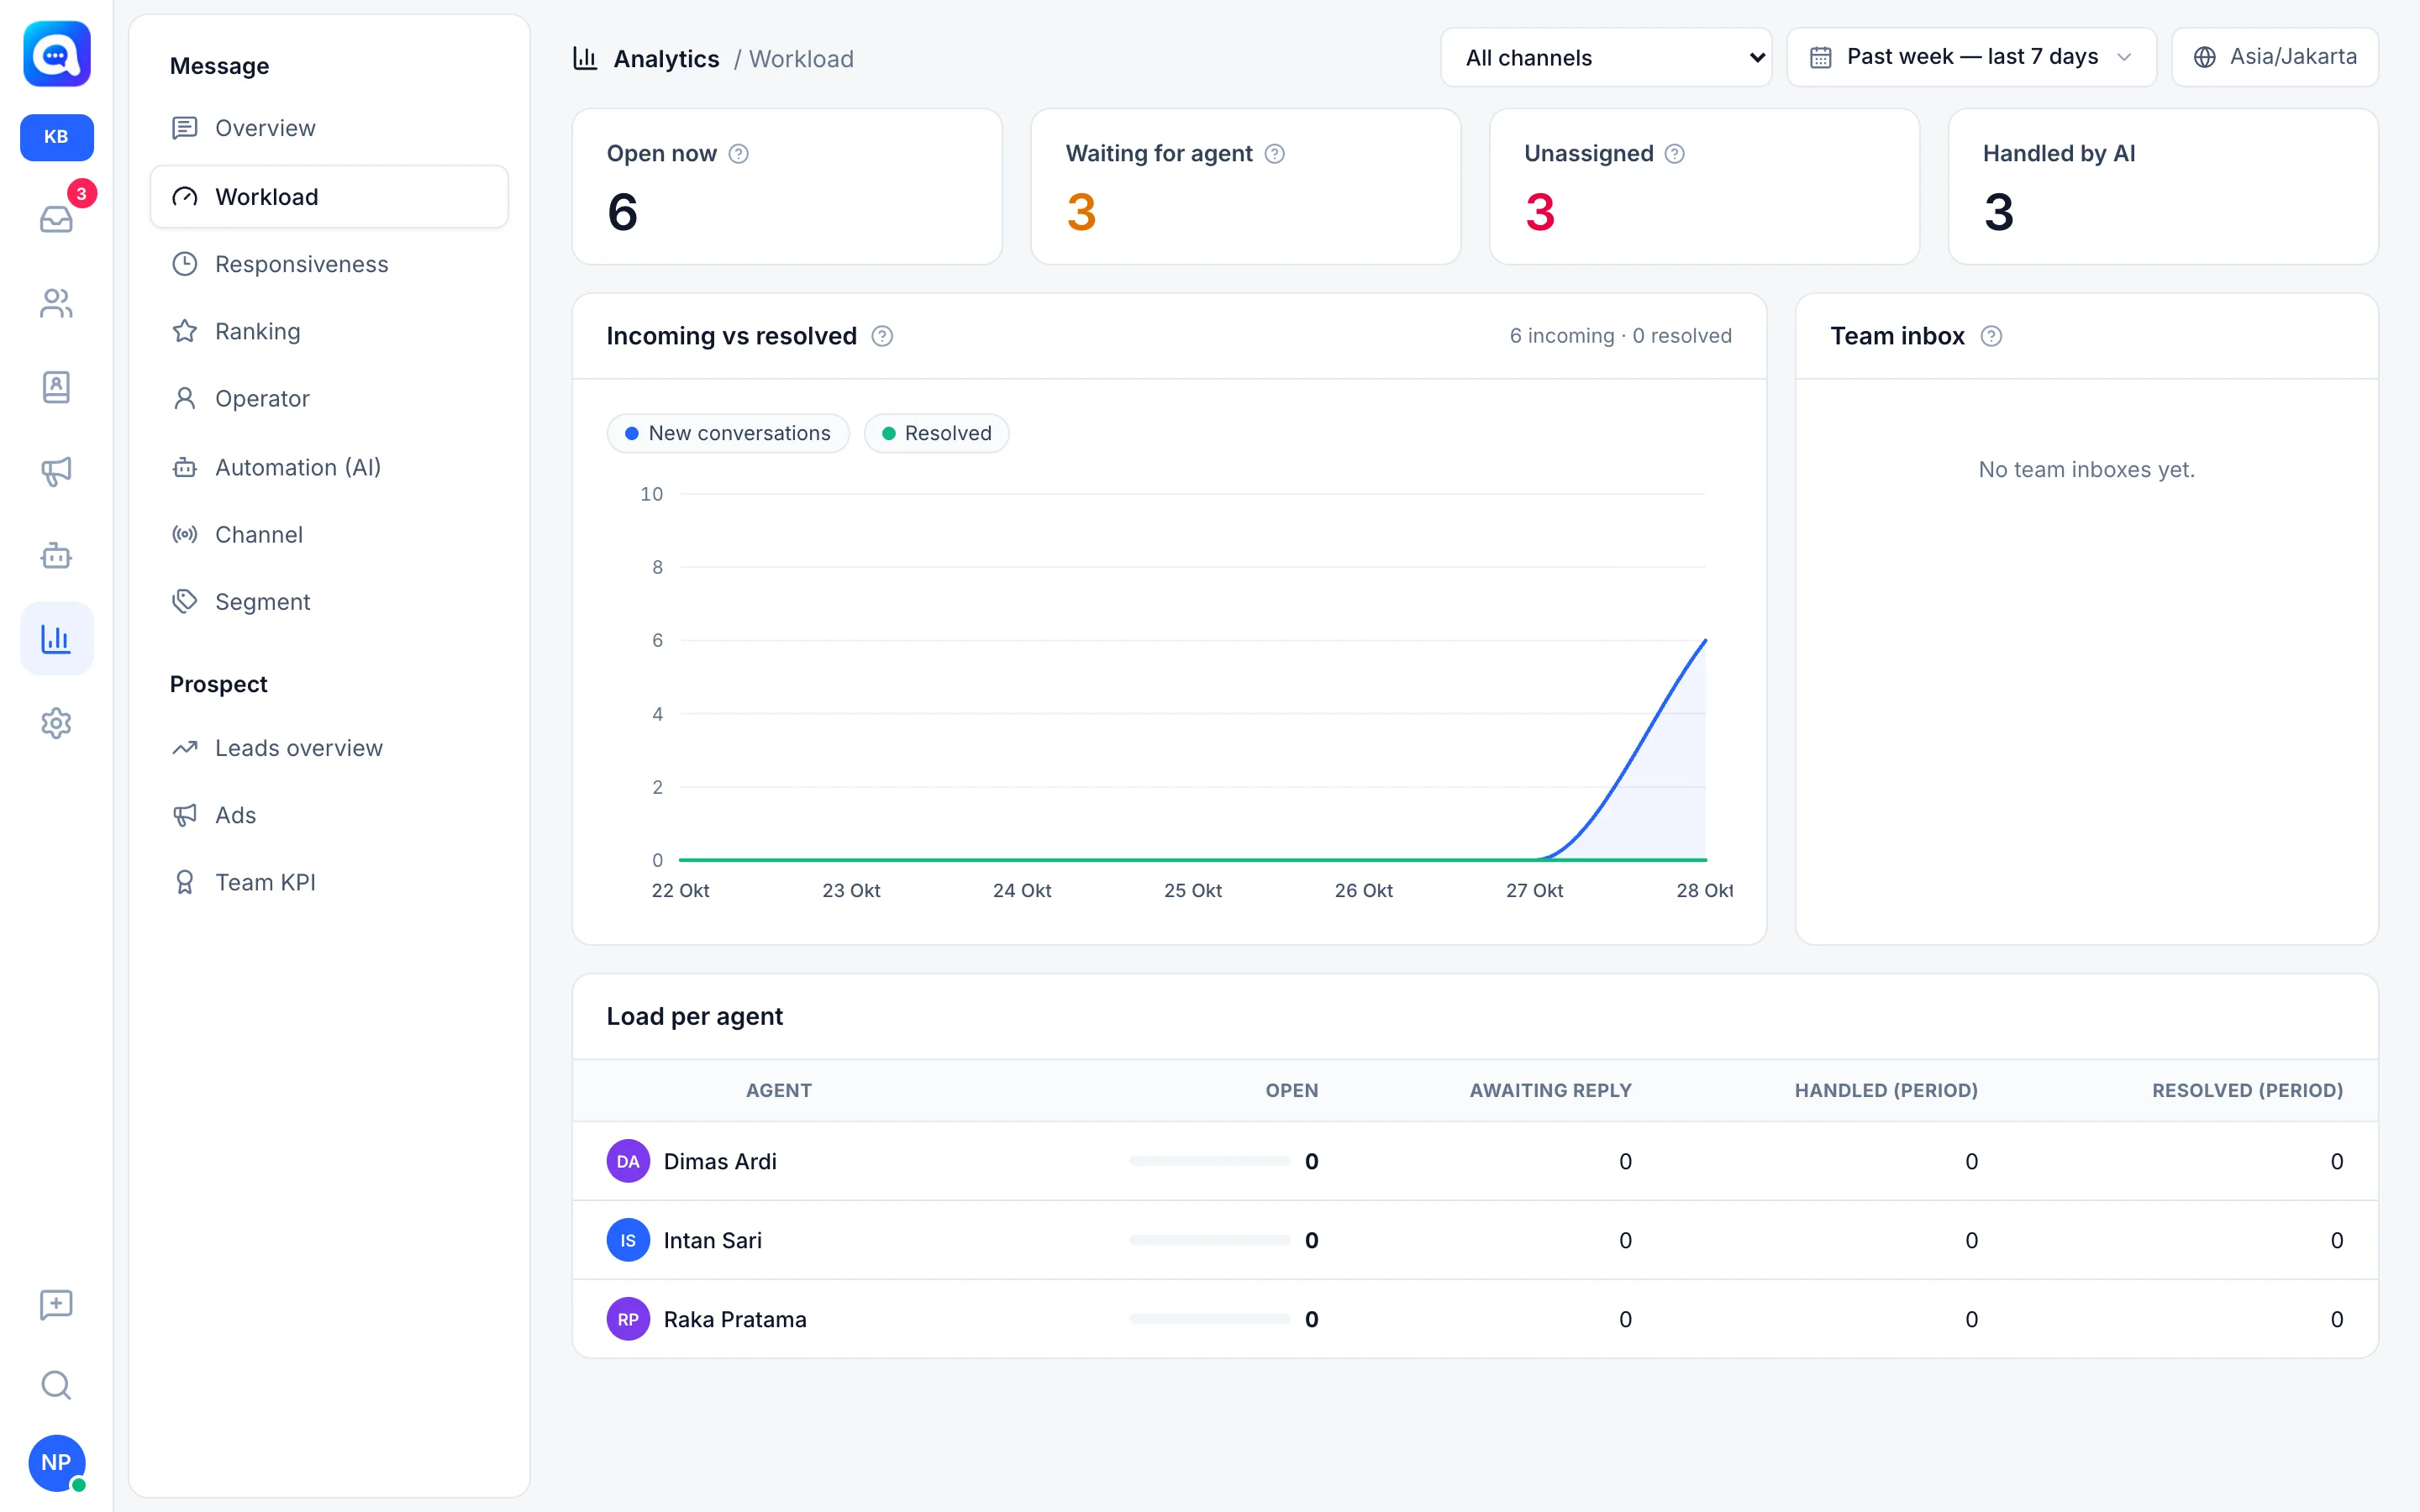Open the Segment menu item
Screen dimensions: 2420x1512
coord(329,601)
